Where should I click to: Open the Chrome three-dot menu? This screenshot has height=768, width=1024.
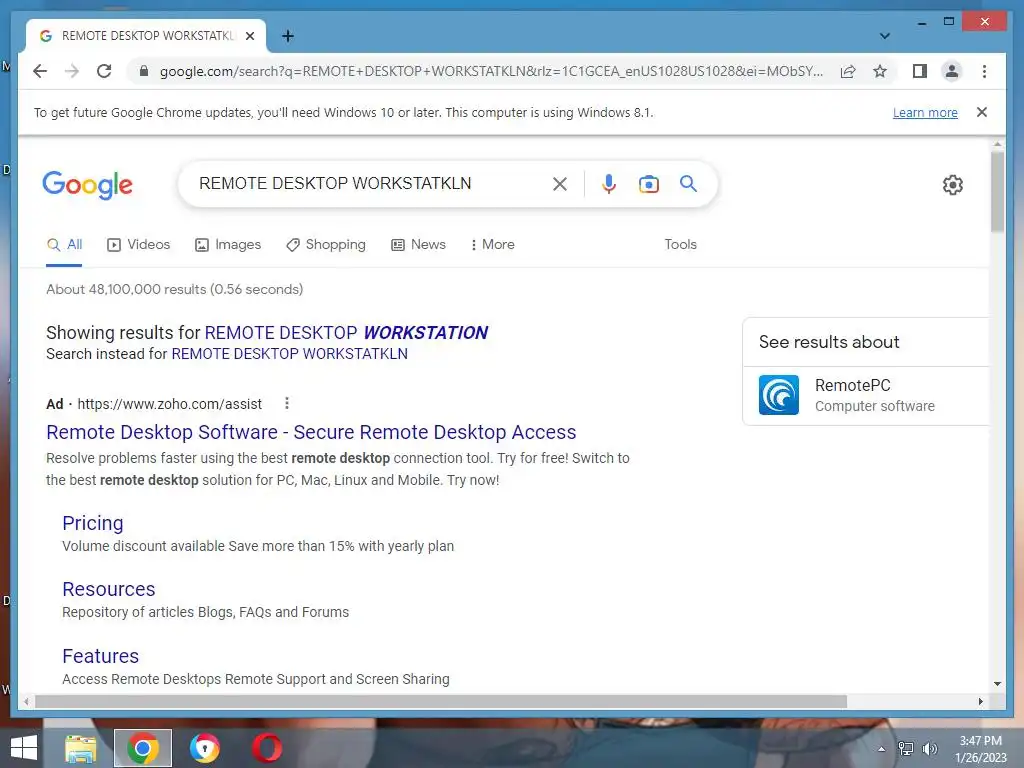tap(984, 71)
